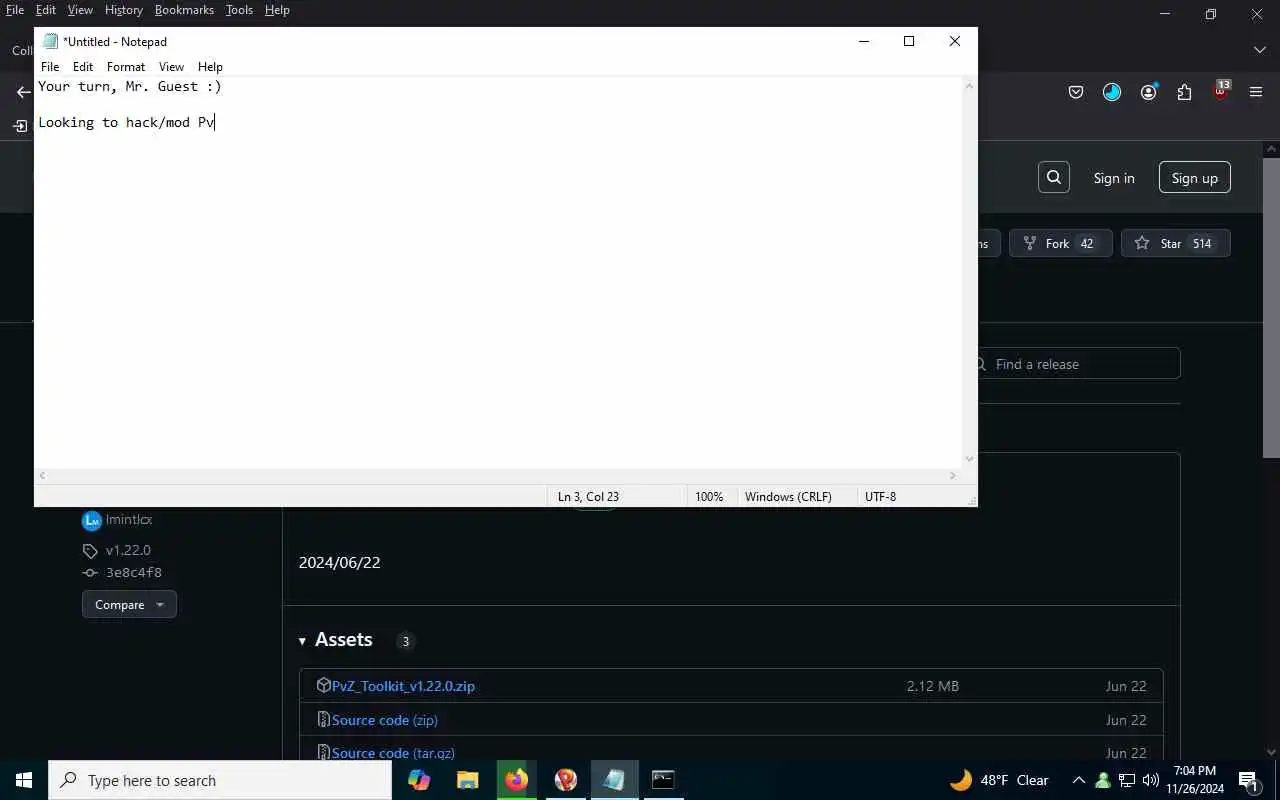Viewport: 1280px width, 800px height.
Task: Click the page scrollbar down arrow in Firefox
Action: tap(1271, 751)
